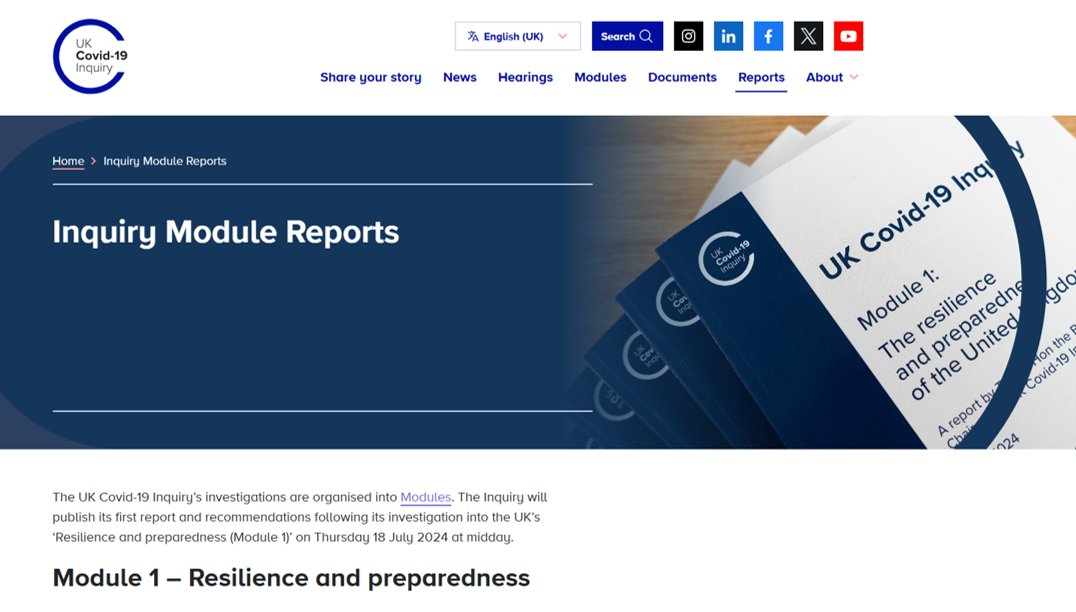Image resolution: width=1076 pixels, height=612 pixels.
Task: Follow the Home breadcrumb link
Action: click(x=68, y=161)
